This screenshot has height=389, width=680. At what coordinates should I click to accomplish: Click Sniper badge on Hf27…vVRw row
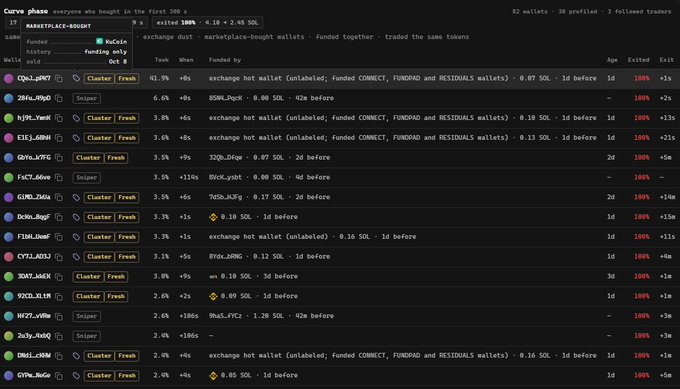pyautogui.click(x=87, y=316)
